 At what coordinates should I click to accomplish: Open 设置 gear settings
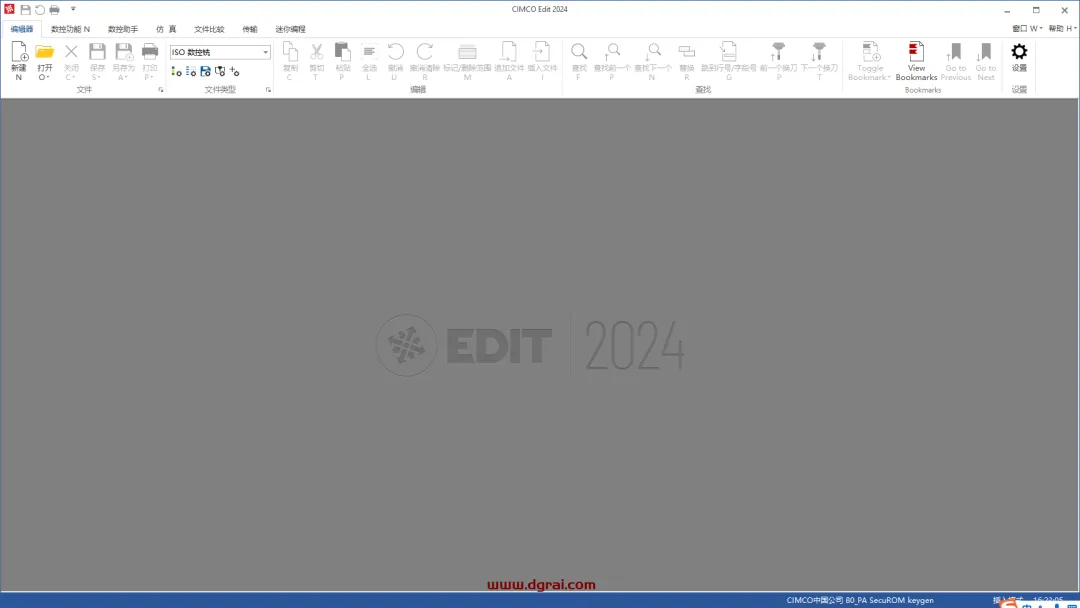click(1019, 56)
